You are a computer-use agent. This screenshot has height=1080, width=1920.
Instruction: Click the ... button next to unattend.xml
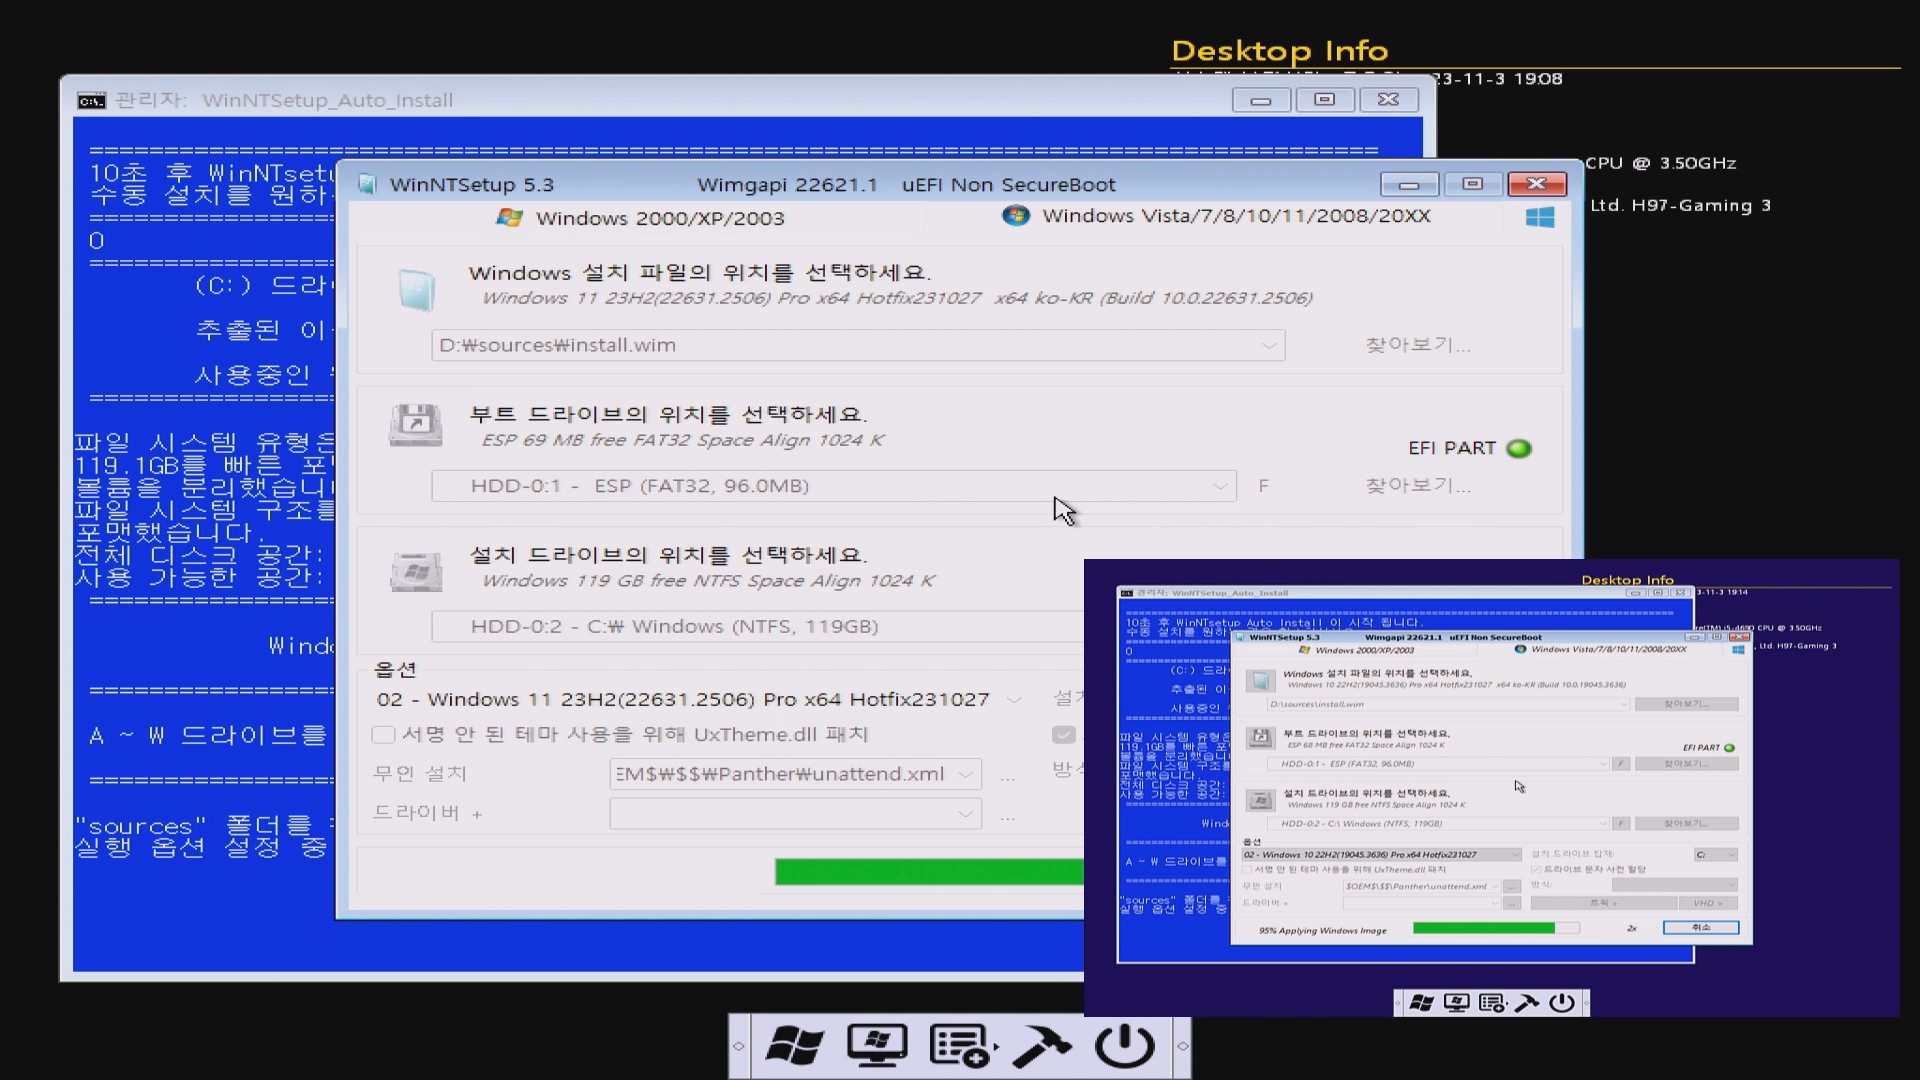tap(1007, 776)
